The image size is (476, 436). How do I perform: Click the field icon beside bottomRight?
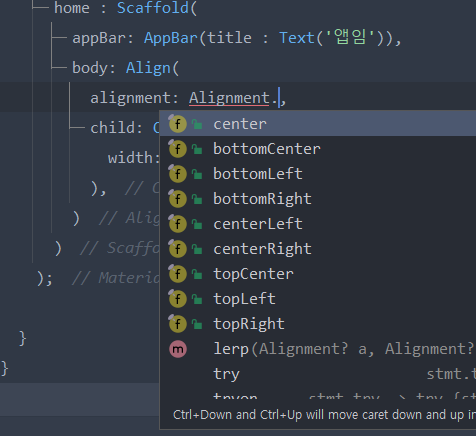[x=177, y=199]
